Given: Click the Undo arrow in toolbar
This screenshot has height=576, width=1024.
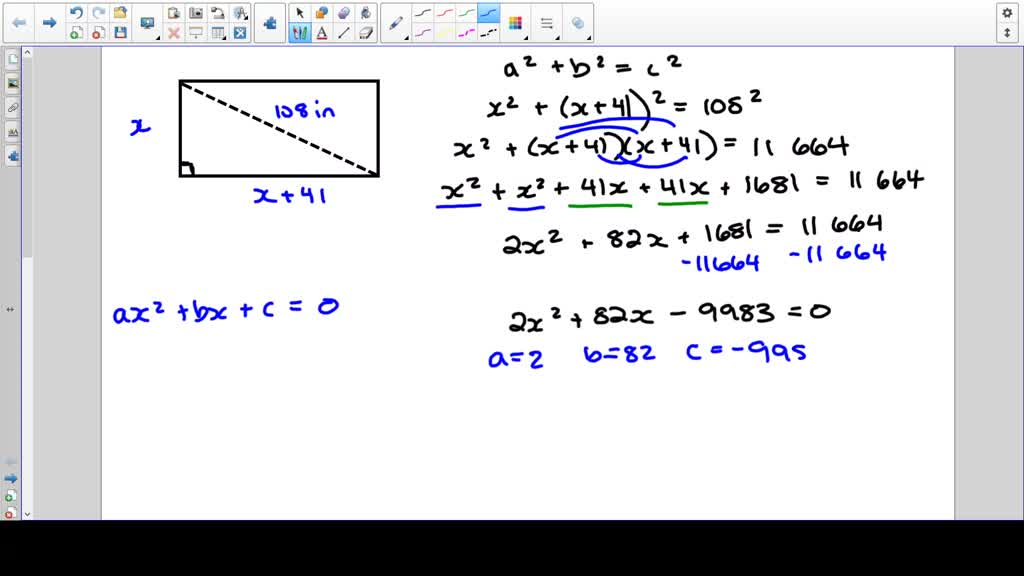Looking at the screenshot, I should click(x=76, y=14).
